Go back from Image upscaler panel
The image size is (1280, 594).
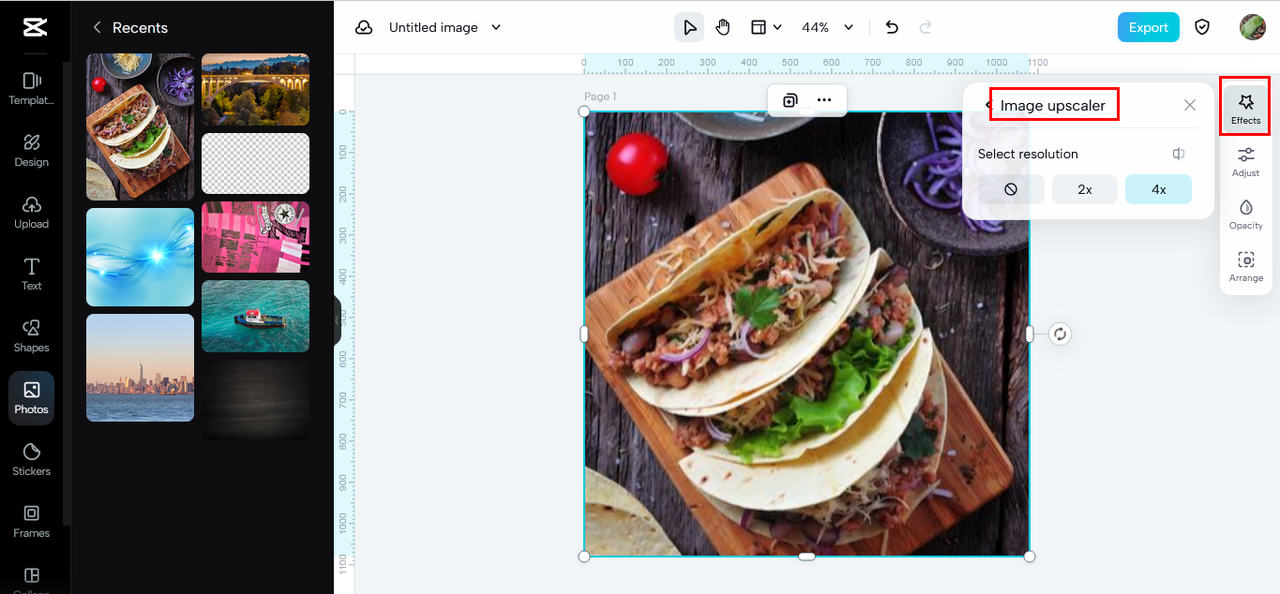[988, 105]
